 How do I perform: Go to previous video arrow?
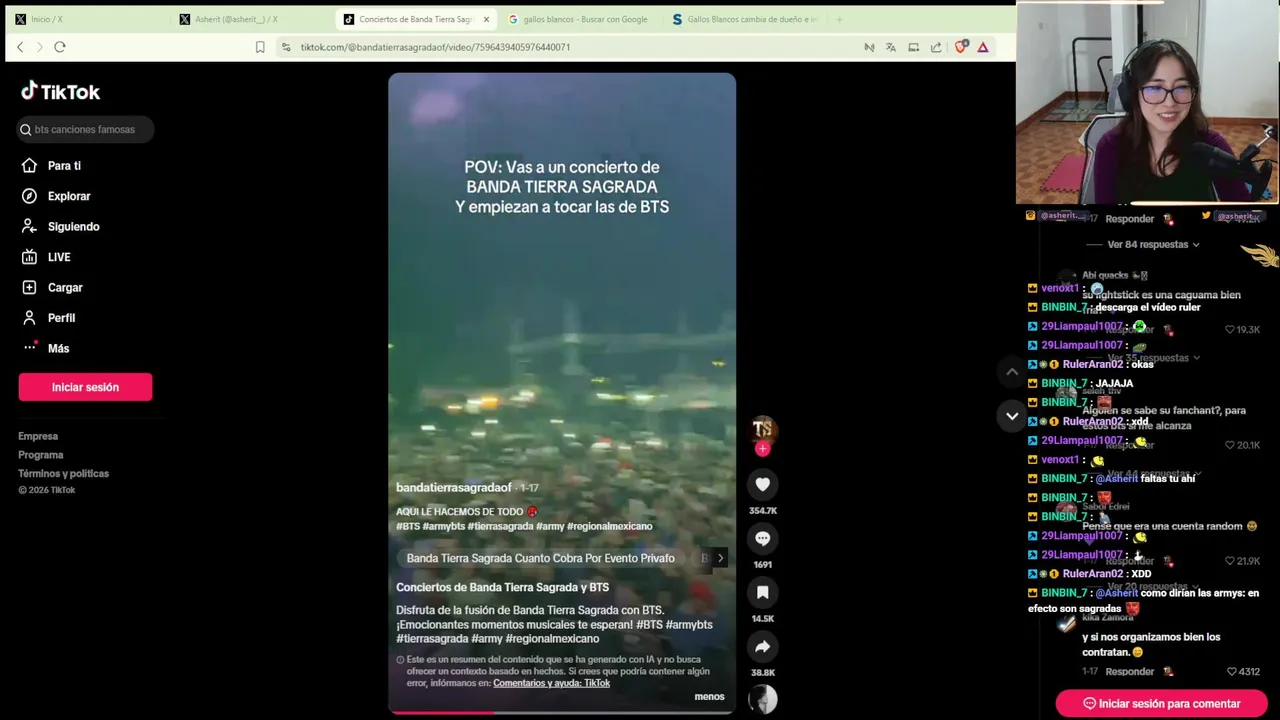tap(1012, 371)
